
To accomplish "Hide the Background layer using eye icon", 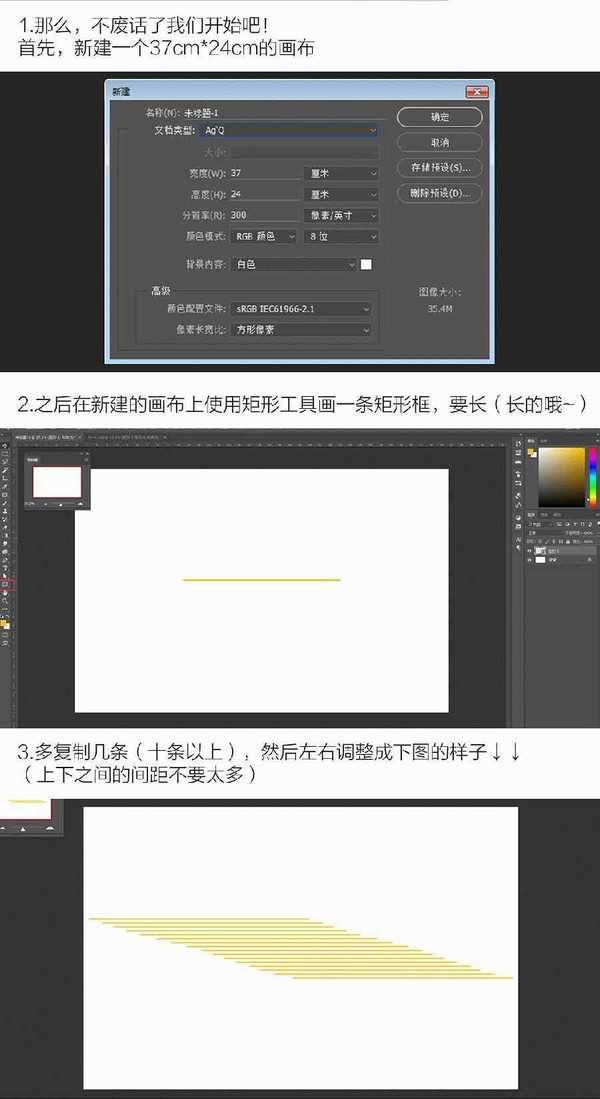I will pos(530,561).
